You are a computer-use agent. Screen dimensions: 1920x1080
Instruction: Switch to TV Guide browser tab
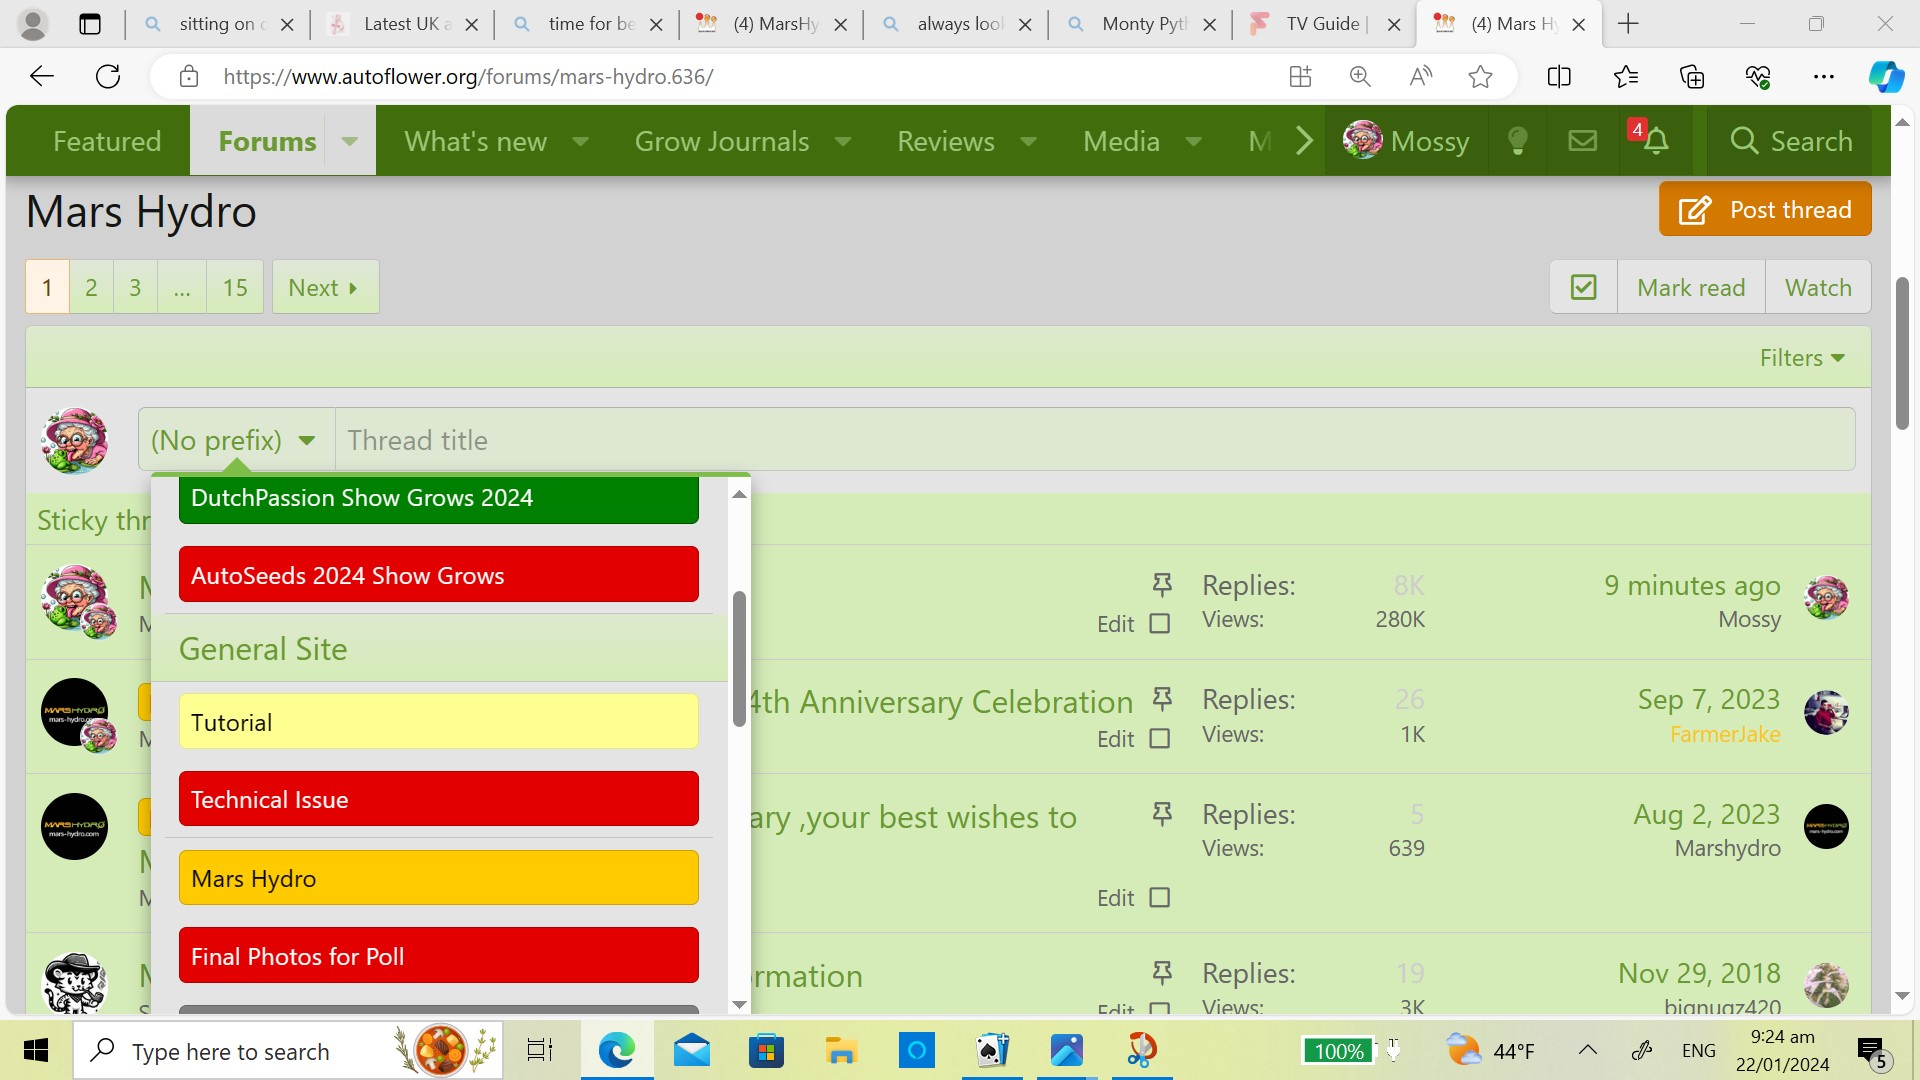click(x=1325, y=24)
